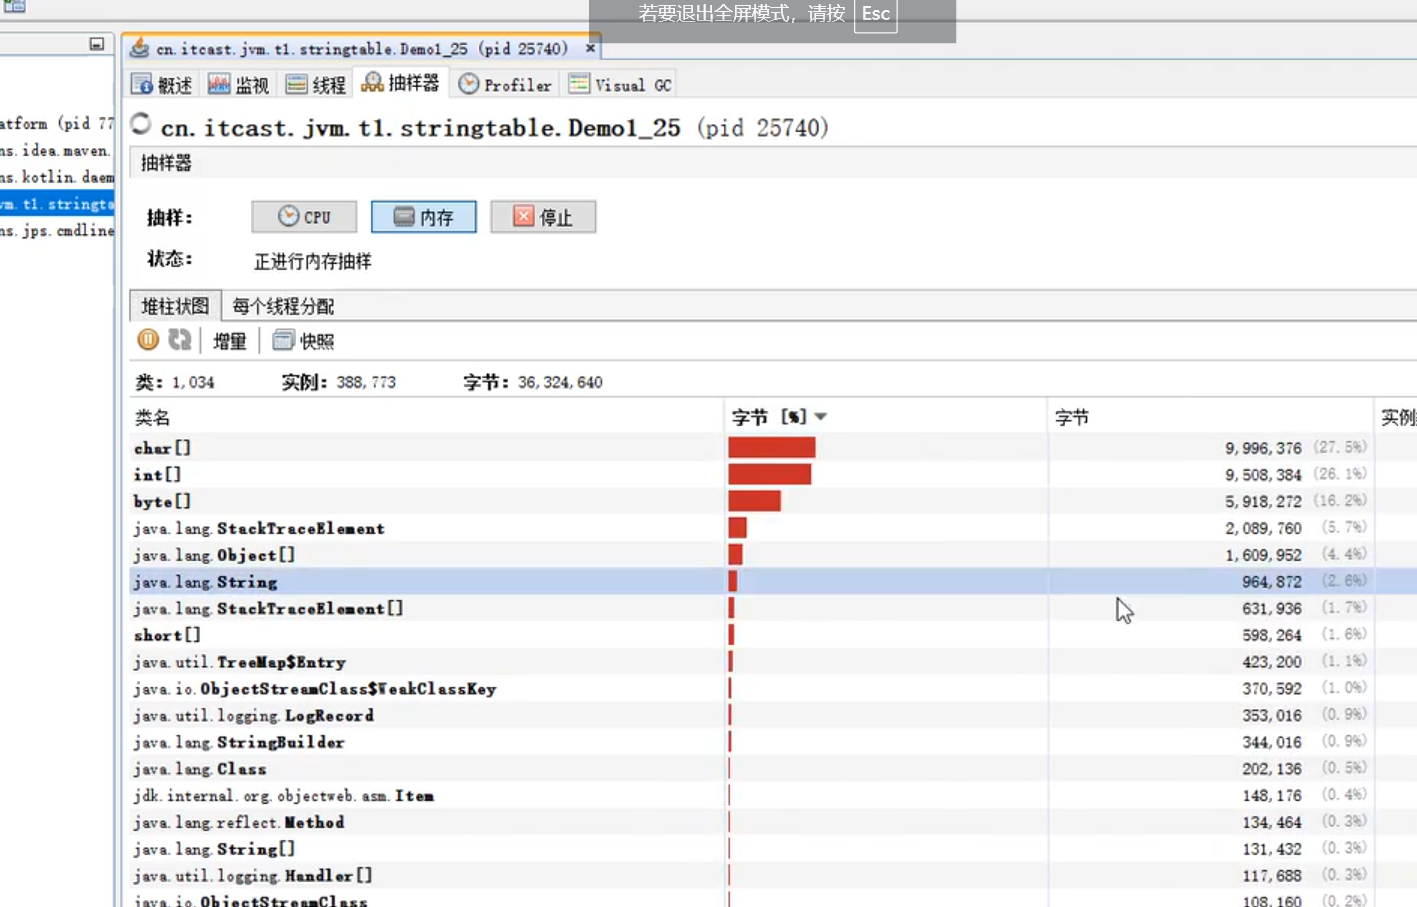
Task: Click the refresh icon beside the pause icon
Action: click(180, 340)
